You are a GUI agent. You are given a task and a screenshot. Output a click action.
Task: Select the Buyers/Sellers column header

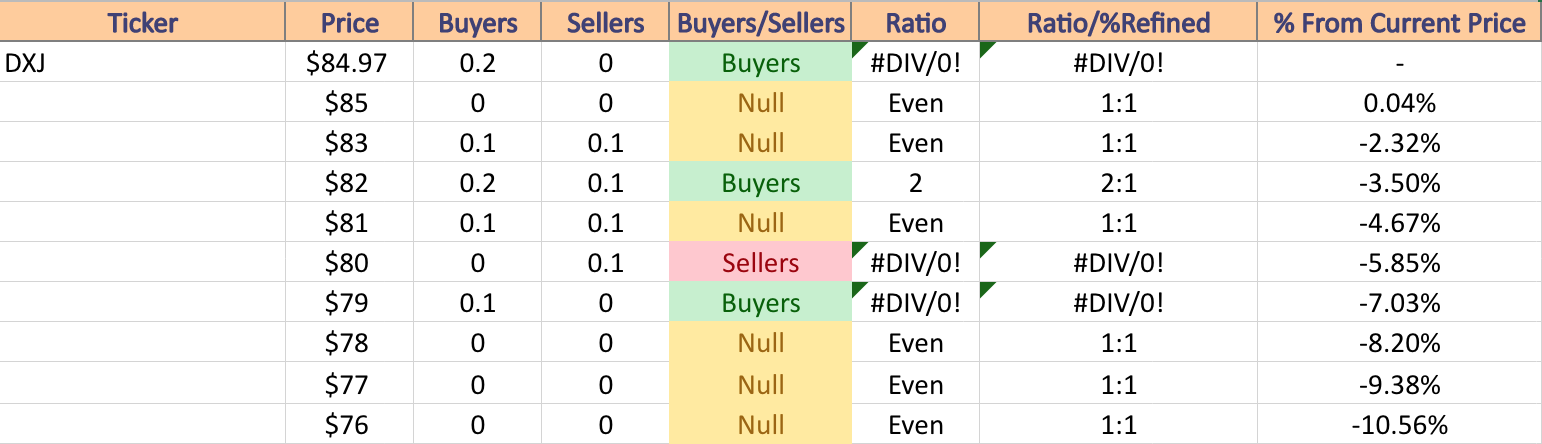[761, 22]
